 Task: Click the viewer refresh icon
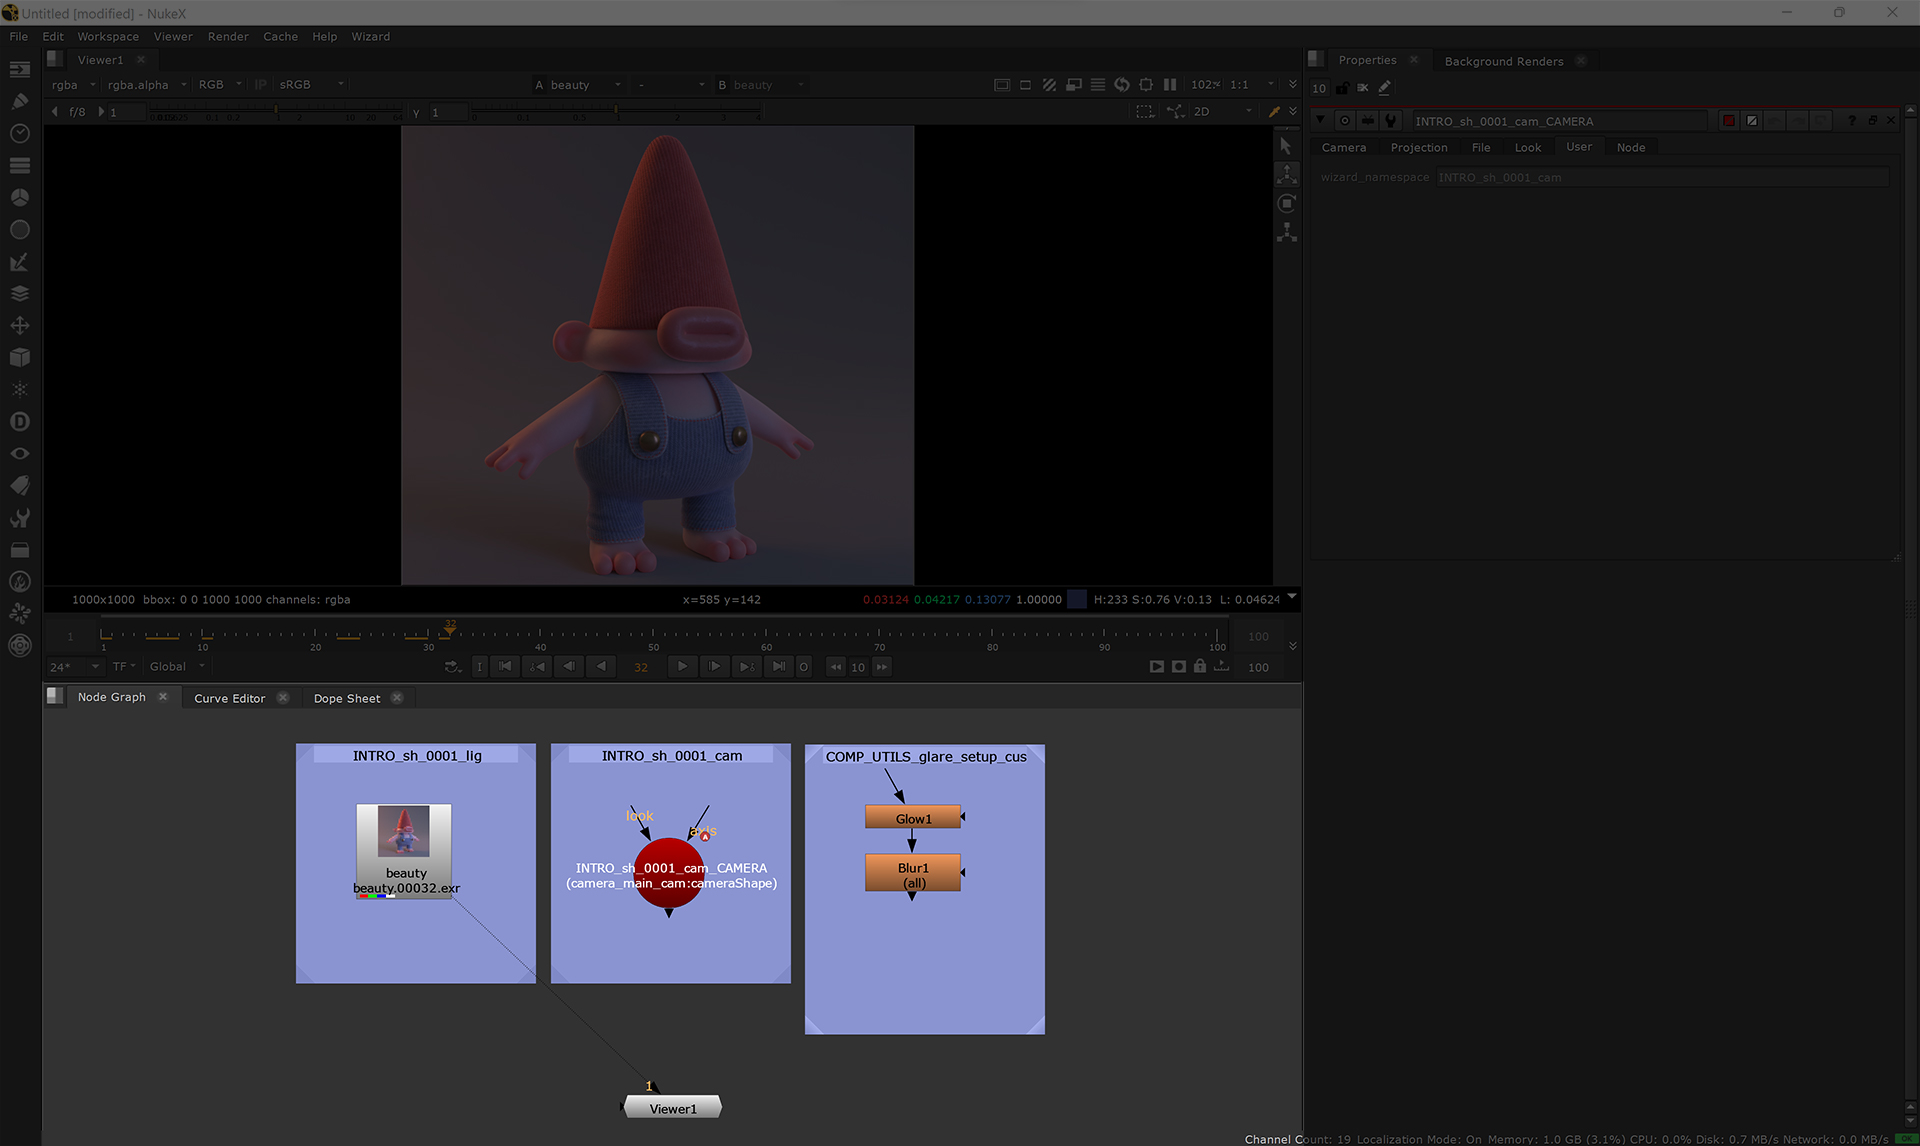(1121, 85)
